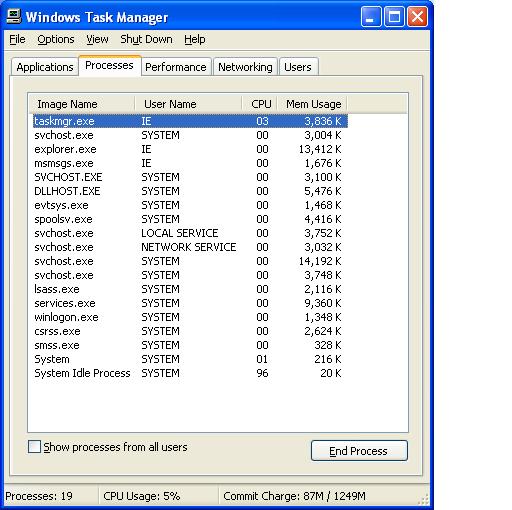Switch to the Networking tab
Viewport: 512px width, 510px height.
[245, 67]
